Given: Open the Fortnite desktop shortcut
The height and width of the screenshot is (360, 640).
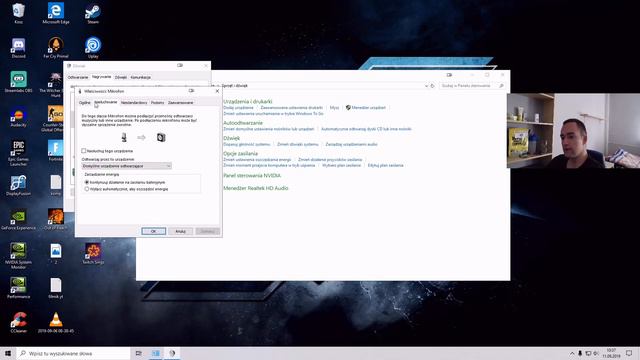Looking at the screenshot, I should click(56, 151).
